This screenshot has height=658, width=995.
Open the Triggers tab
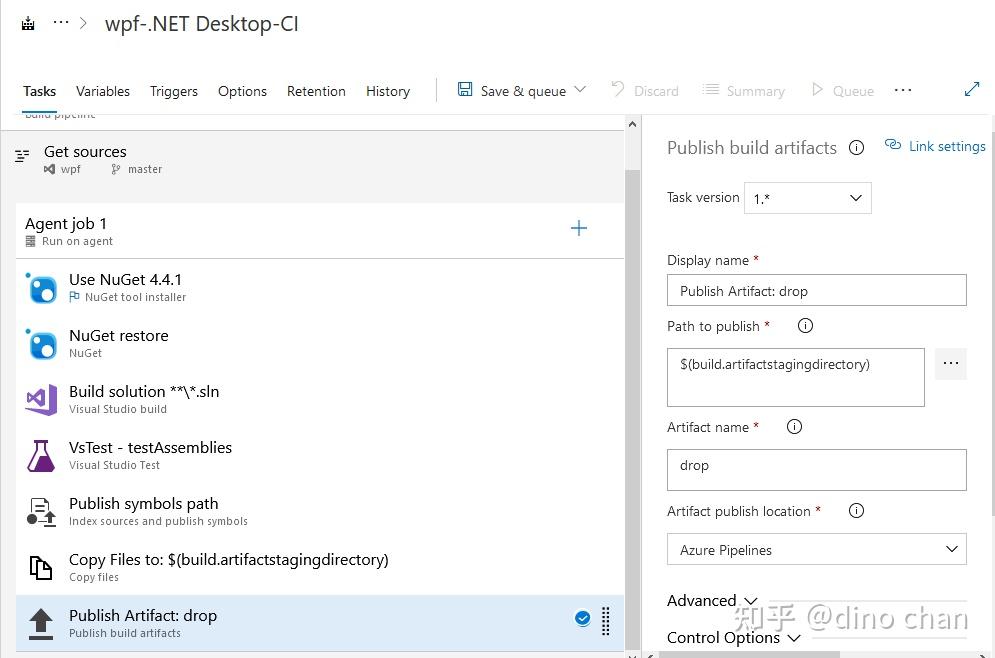[174, 91]
